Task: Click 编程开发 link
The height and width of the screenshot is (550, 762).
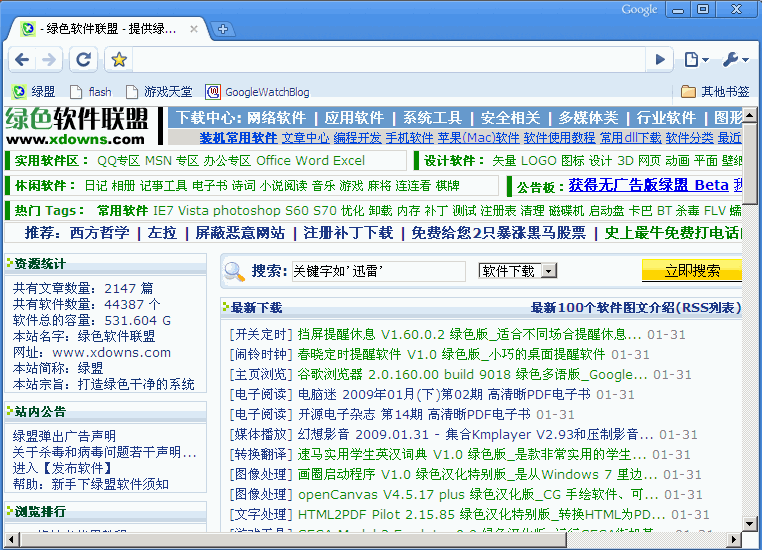Action: 358,138
